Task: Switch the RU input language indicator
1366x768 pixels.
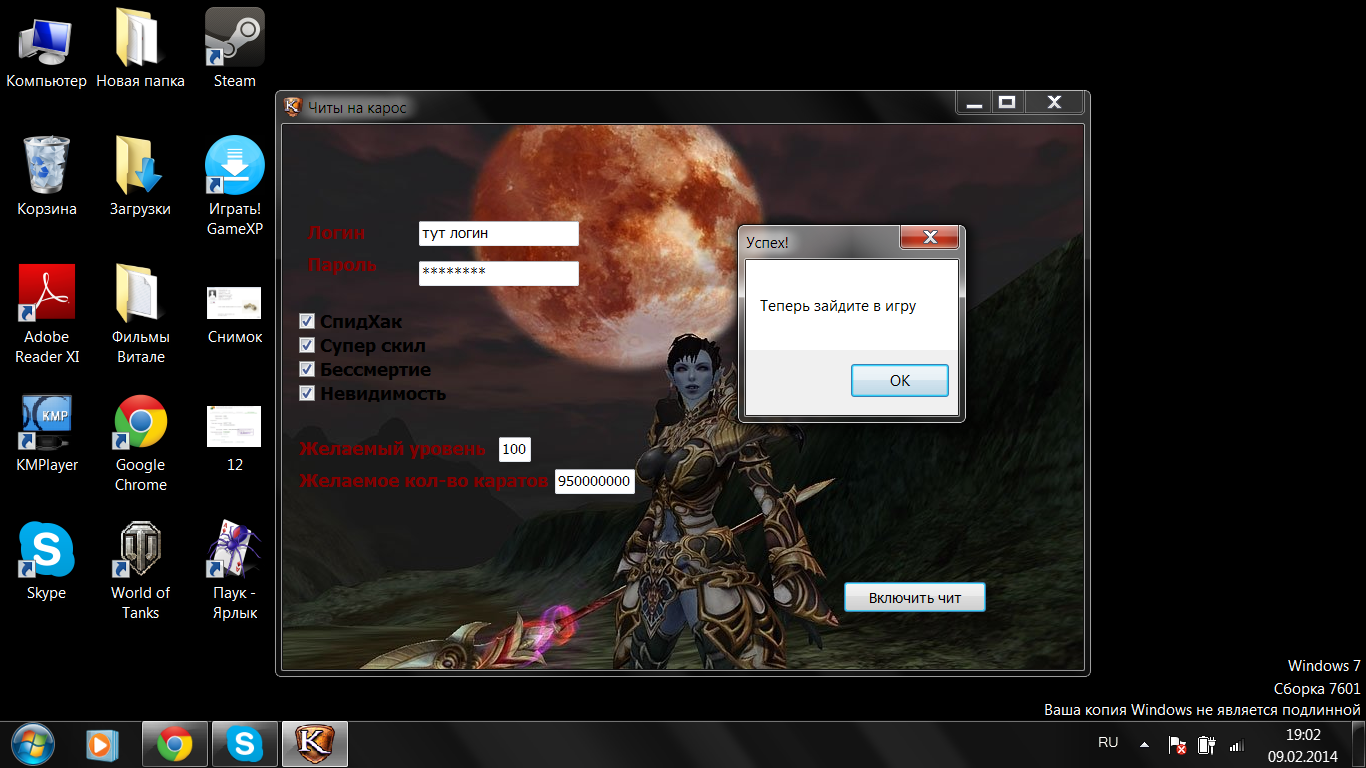Action: pos(1108,742)
